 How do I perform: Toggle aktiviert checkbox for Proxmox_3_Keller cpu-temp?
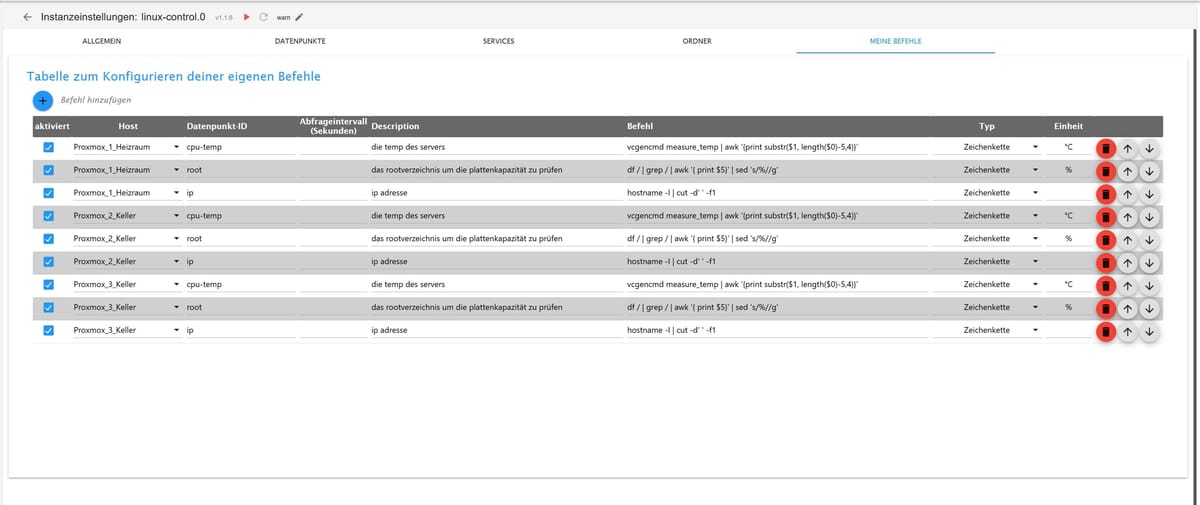coord(48,285)
